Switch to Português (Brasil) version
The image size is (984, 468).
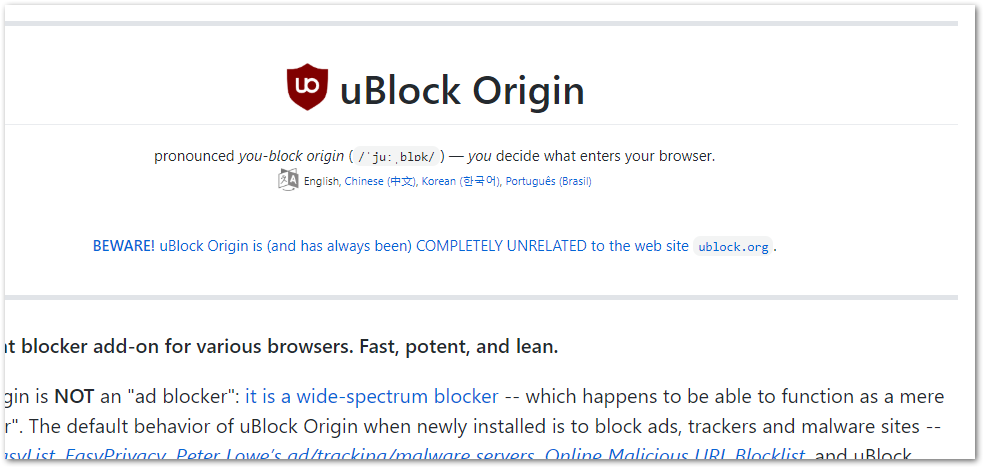tap(548, 182)
